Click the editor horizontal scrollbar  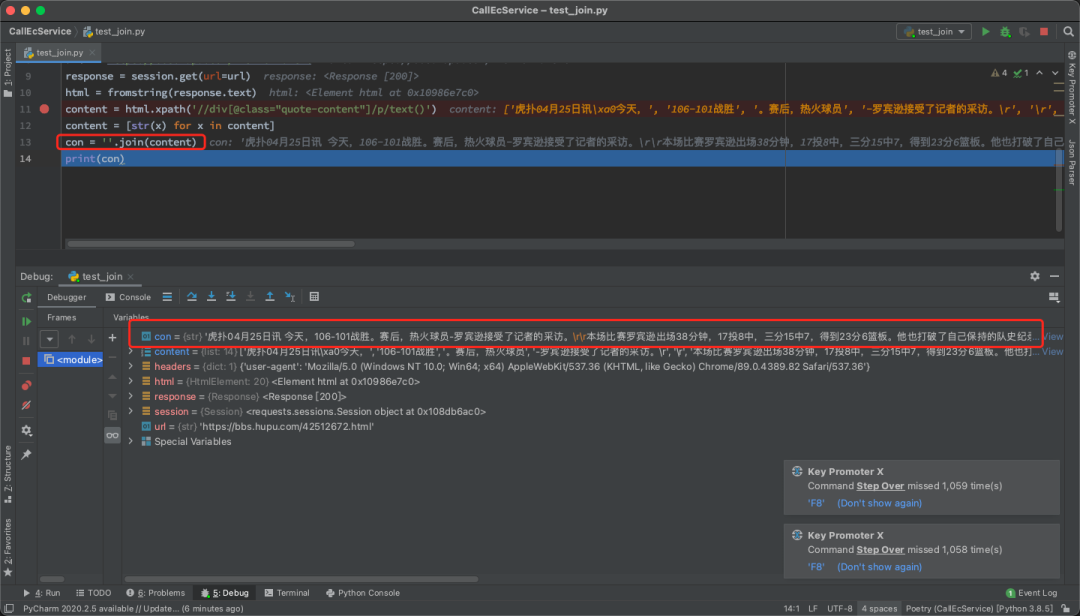pos(211,244)
